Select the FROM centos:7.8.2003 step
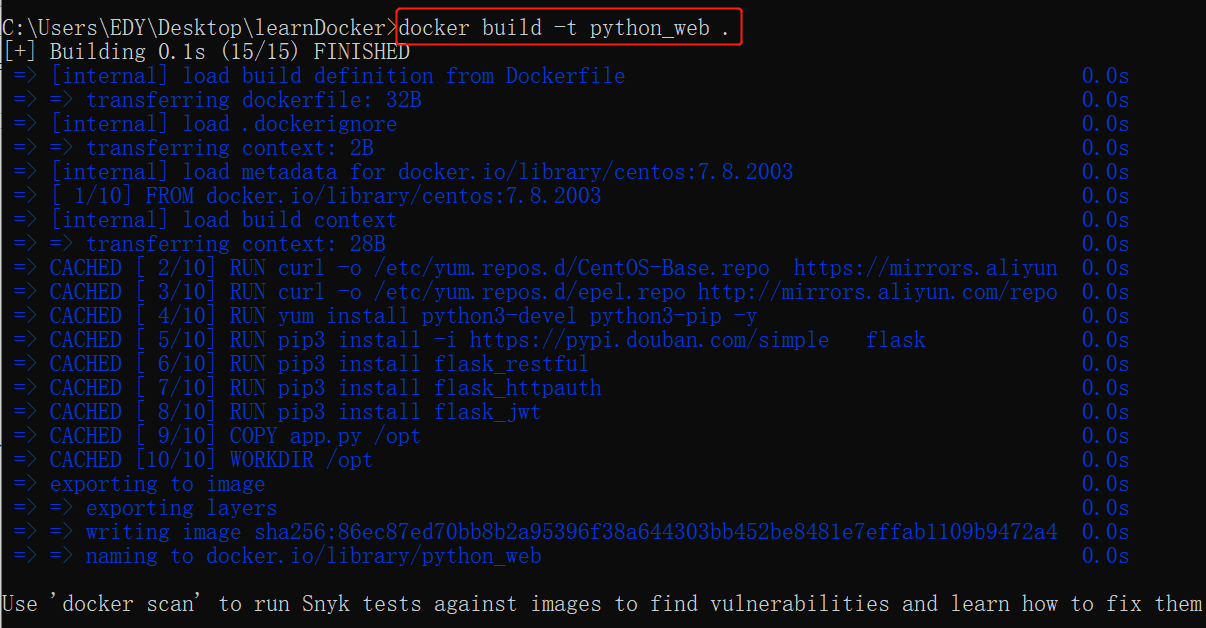This screenshot has height=628, width=1206. coord(325,196)
